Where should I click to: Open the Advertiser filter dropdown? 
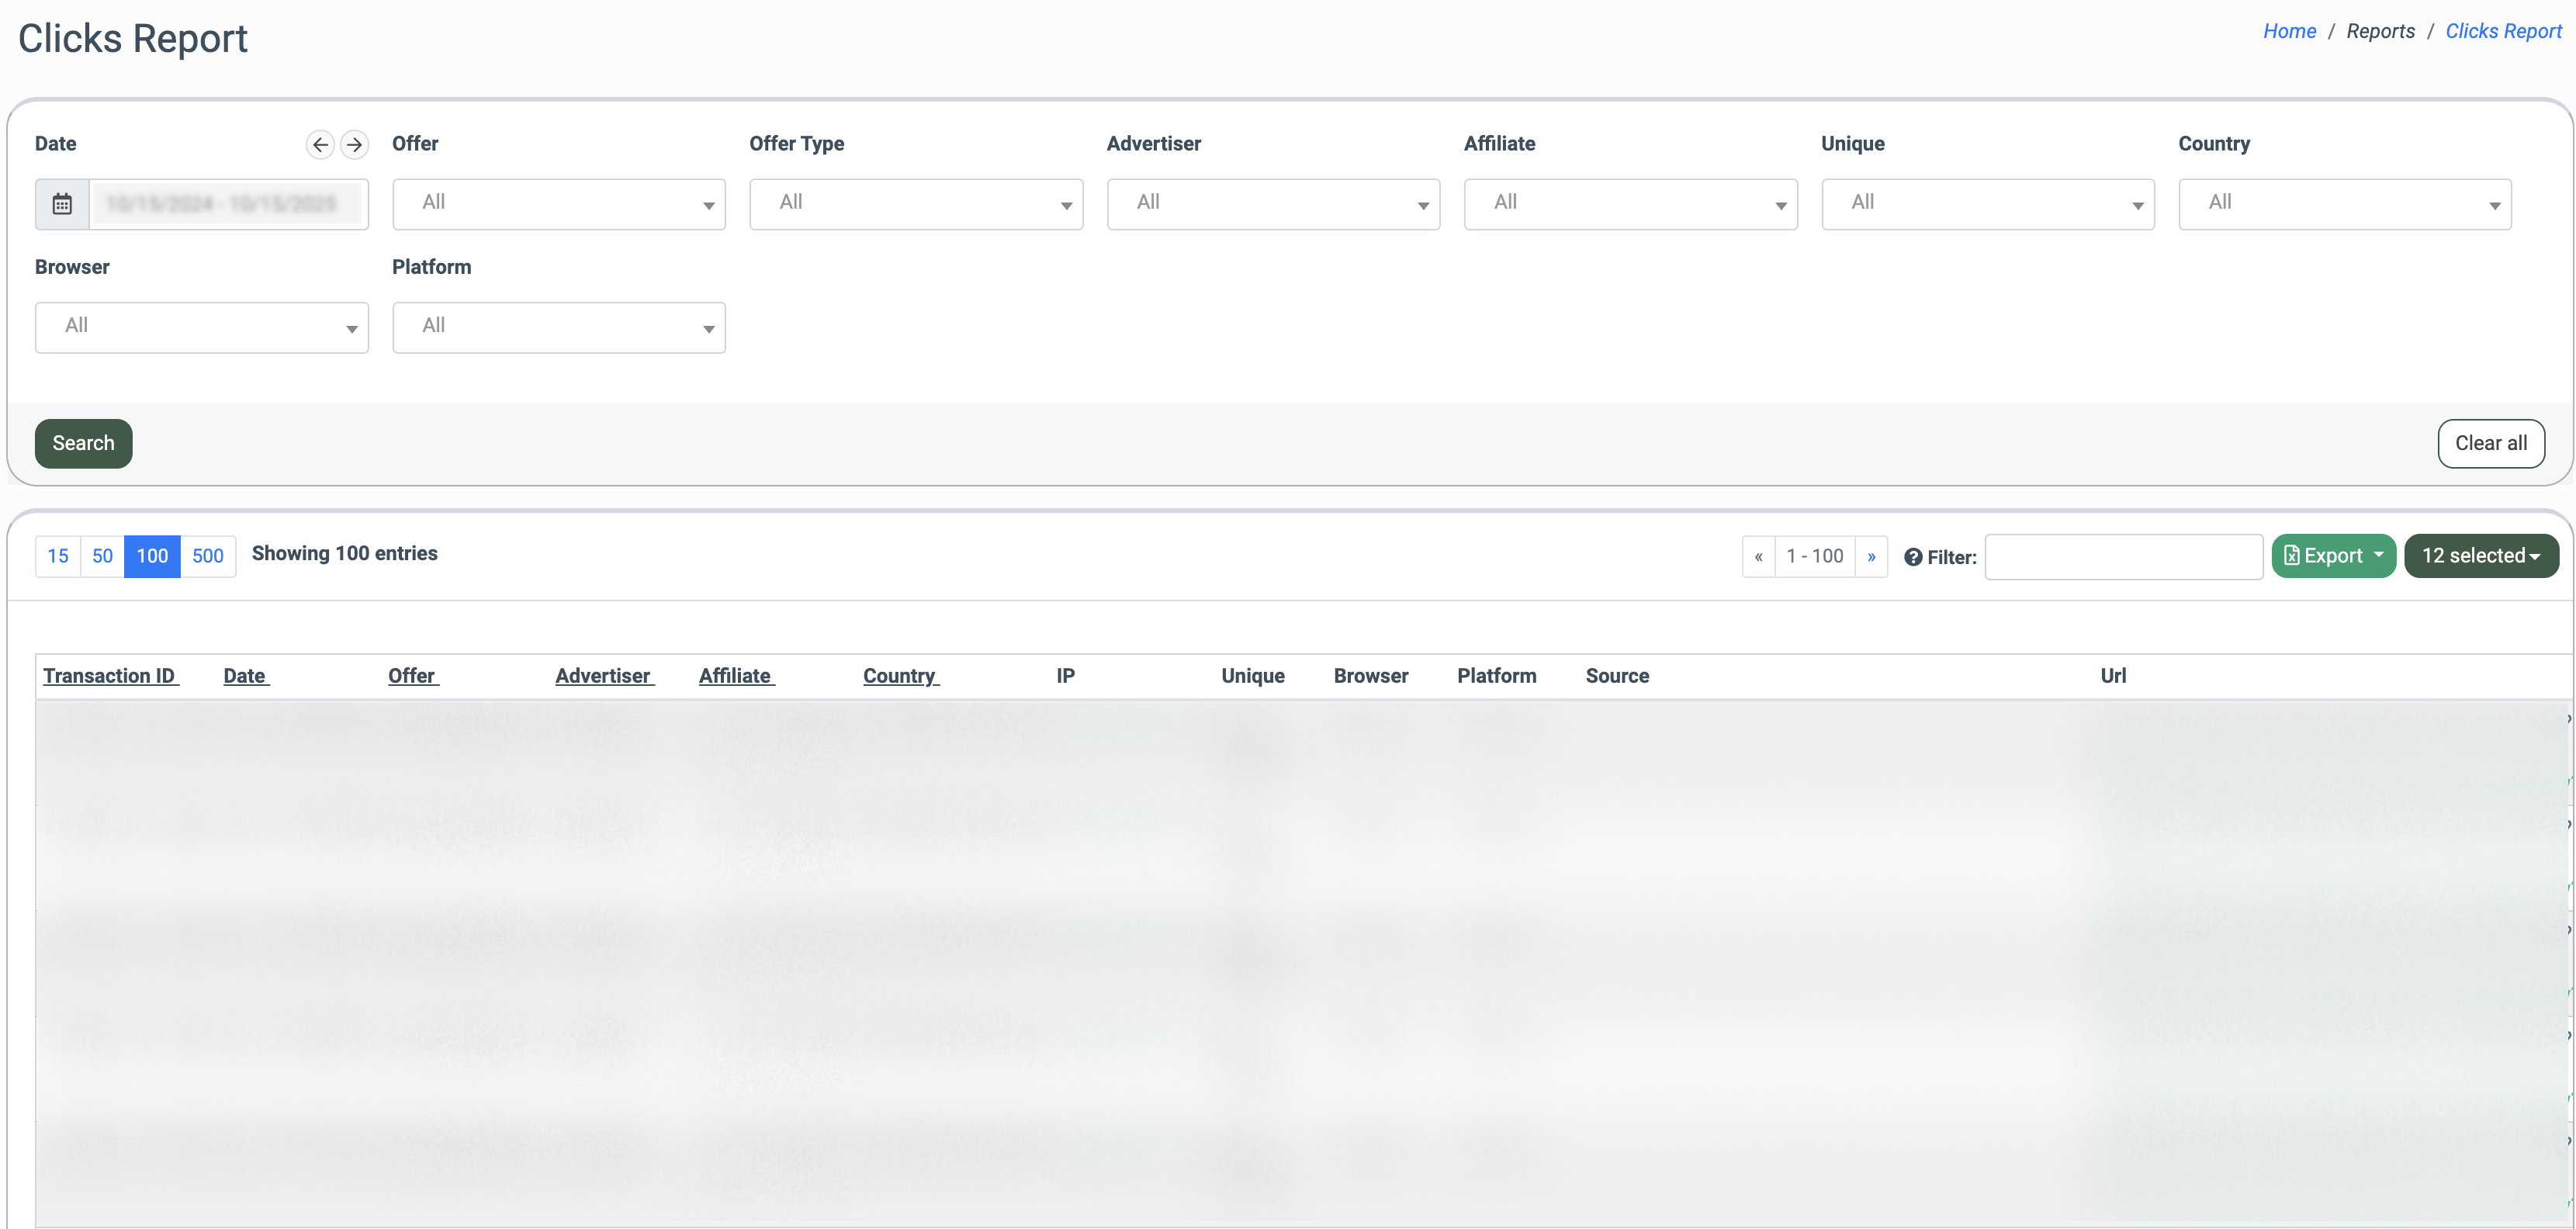coord(1272,204)
